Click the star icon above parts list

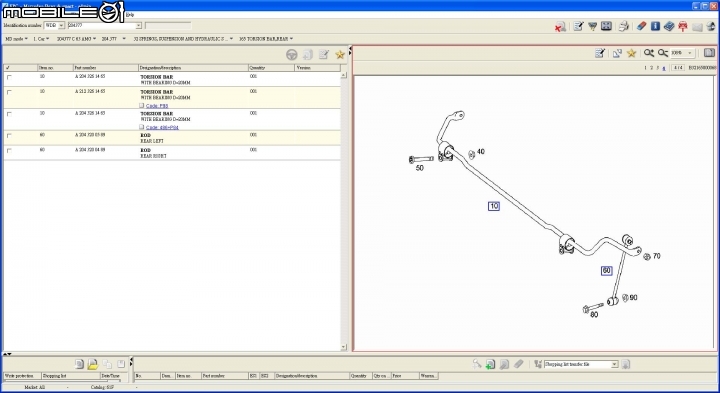340,55
